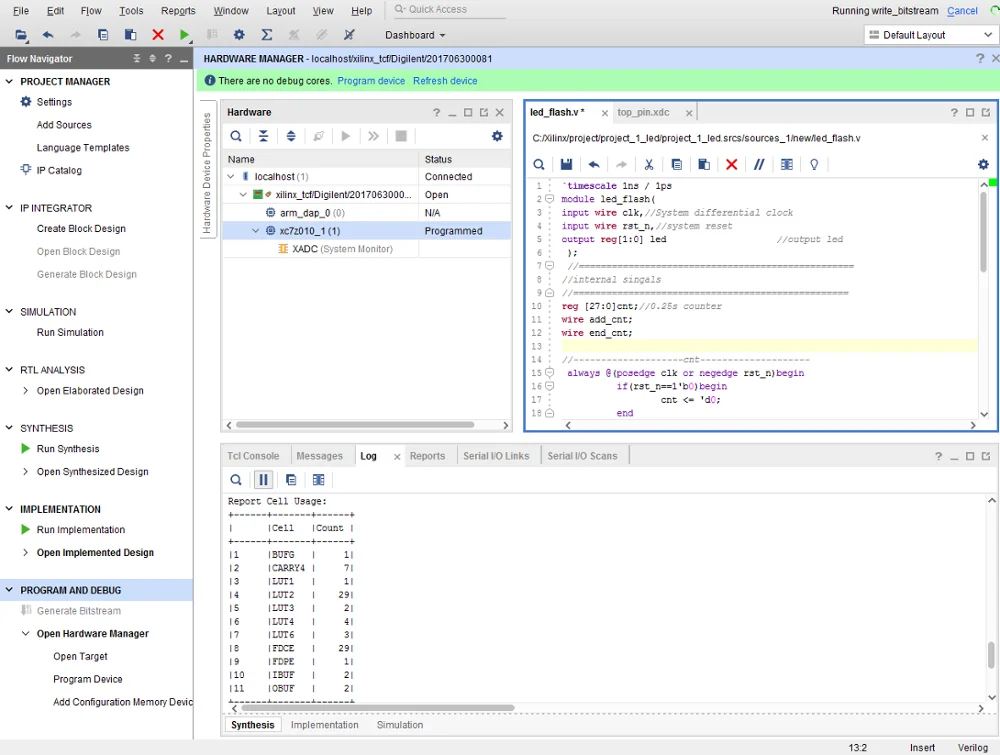Collapse code fold at line 2 module declaration
Screen dimensions: 1000x755
pyautogui.click(x=550, y=199)
